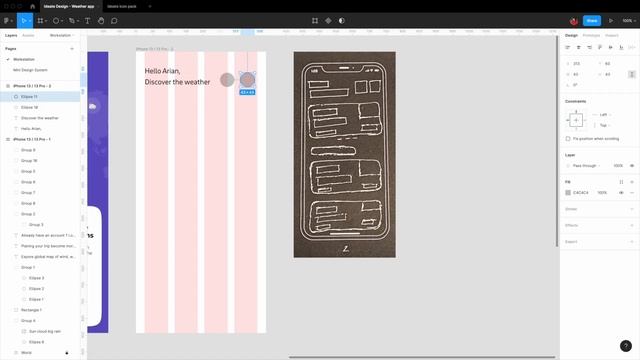
Task: Select the Pen tool
Action: pos(73,20)
